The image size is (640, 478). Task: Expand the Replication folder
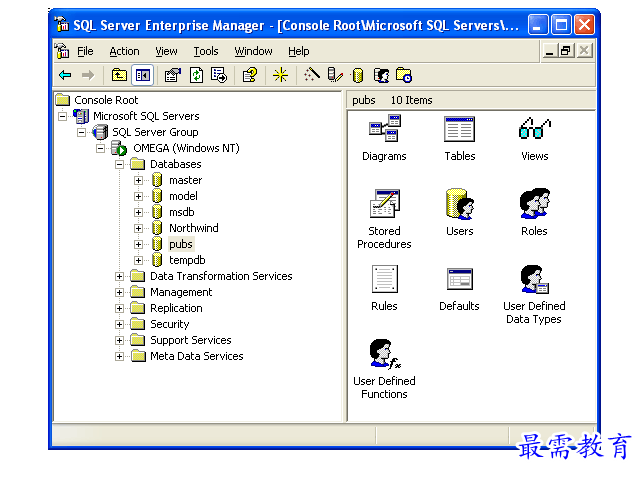click(x=119, y=308)
